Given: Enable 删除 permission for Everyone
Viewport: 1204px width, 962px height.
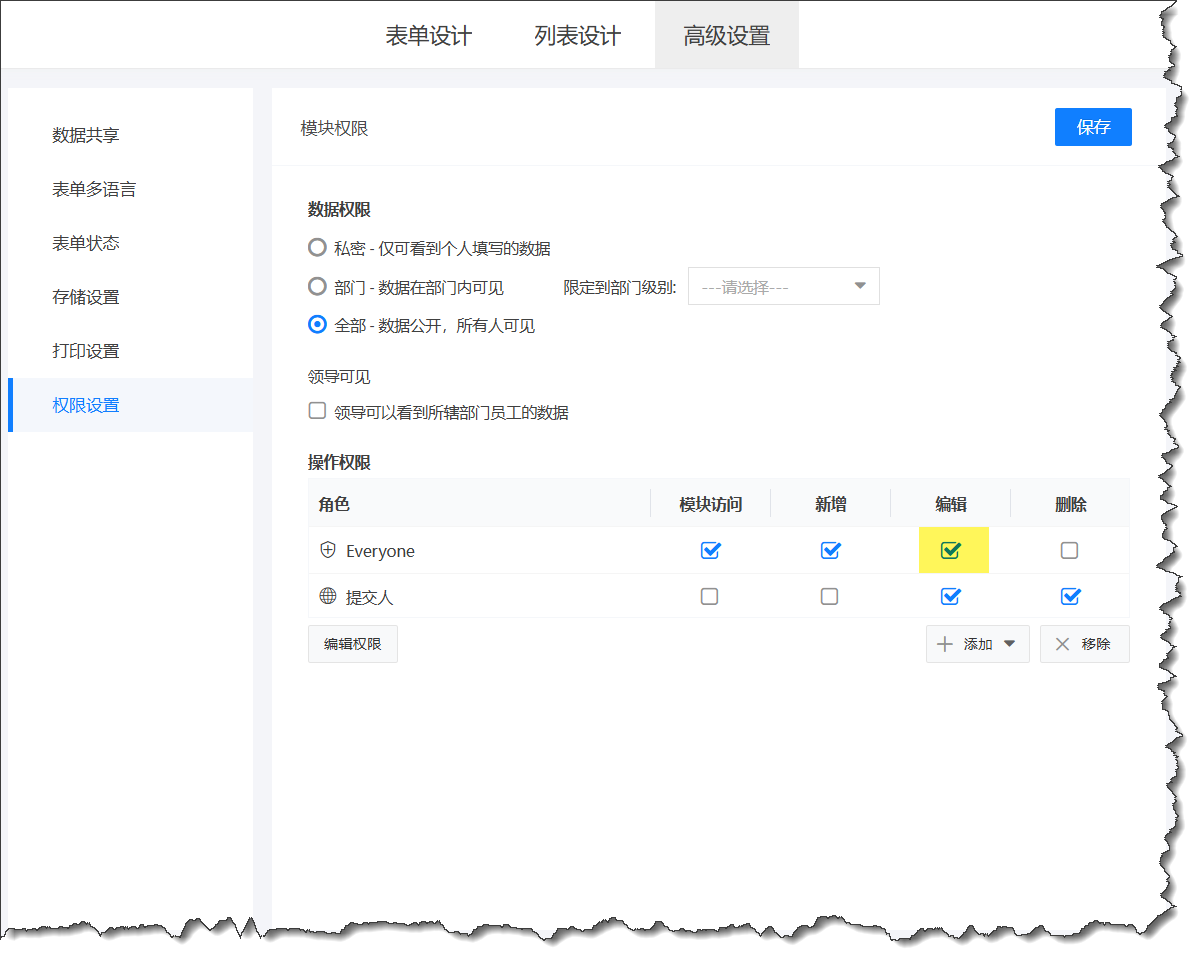Looking at the screenshot, I should pos(1070,550).
